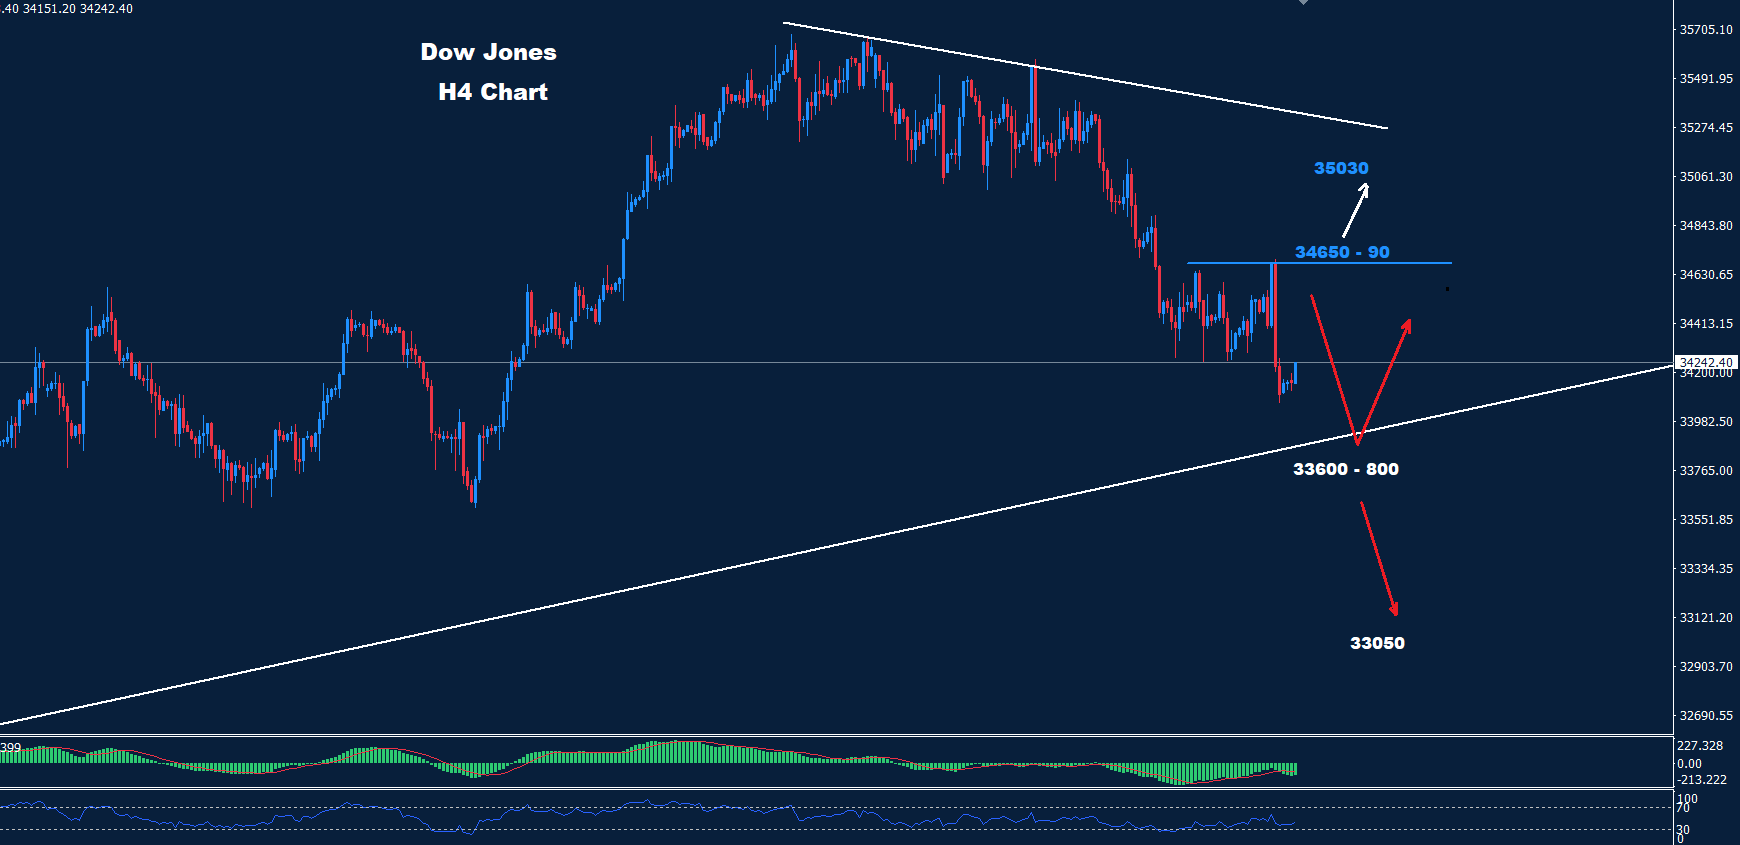
Task: Select the small black dot marker right of chart
Action: coord(1446,289)
